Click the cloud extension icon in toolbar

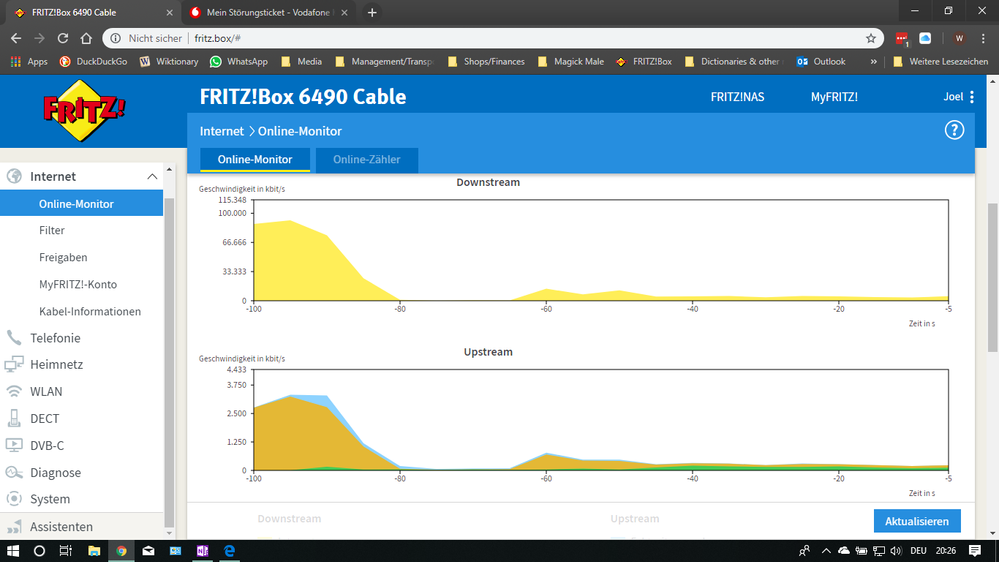pos(925,38)
